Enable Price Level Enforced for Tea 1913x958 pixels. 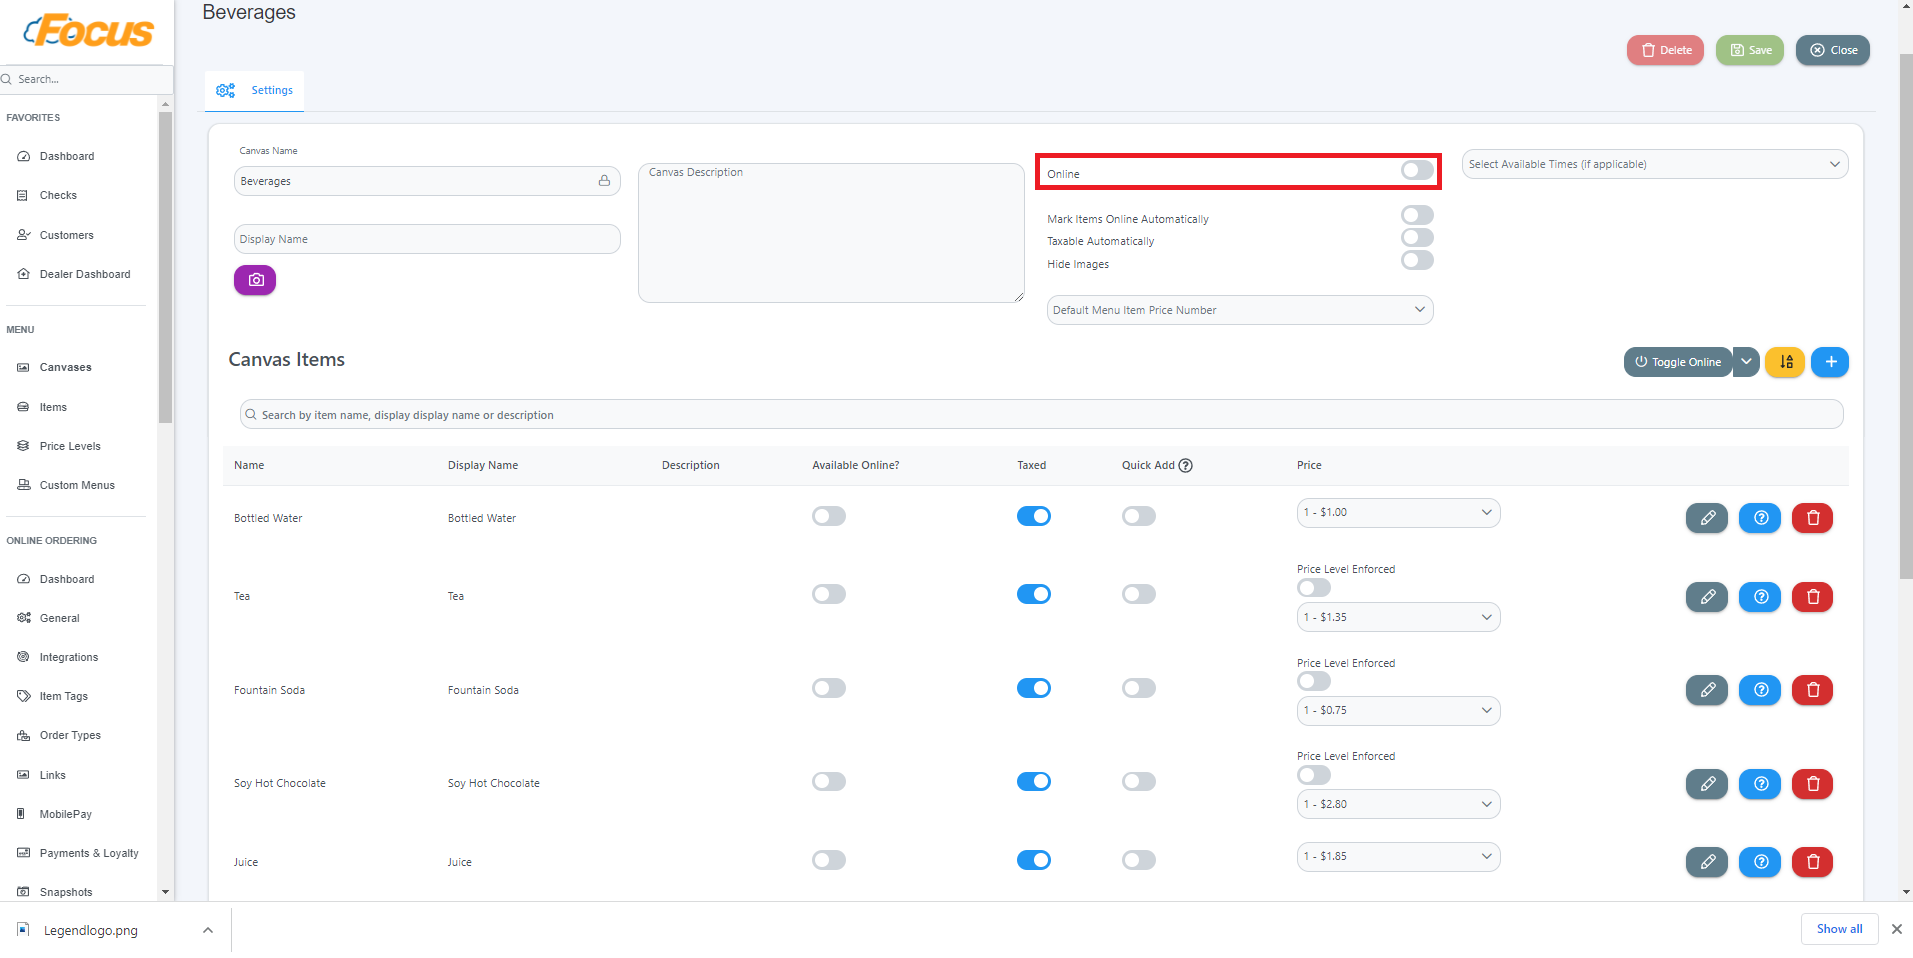coord(1312,587)
